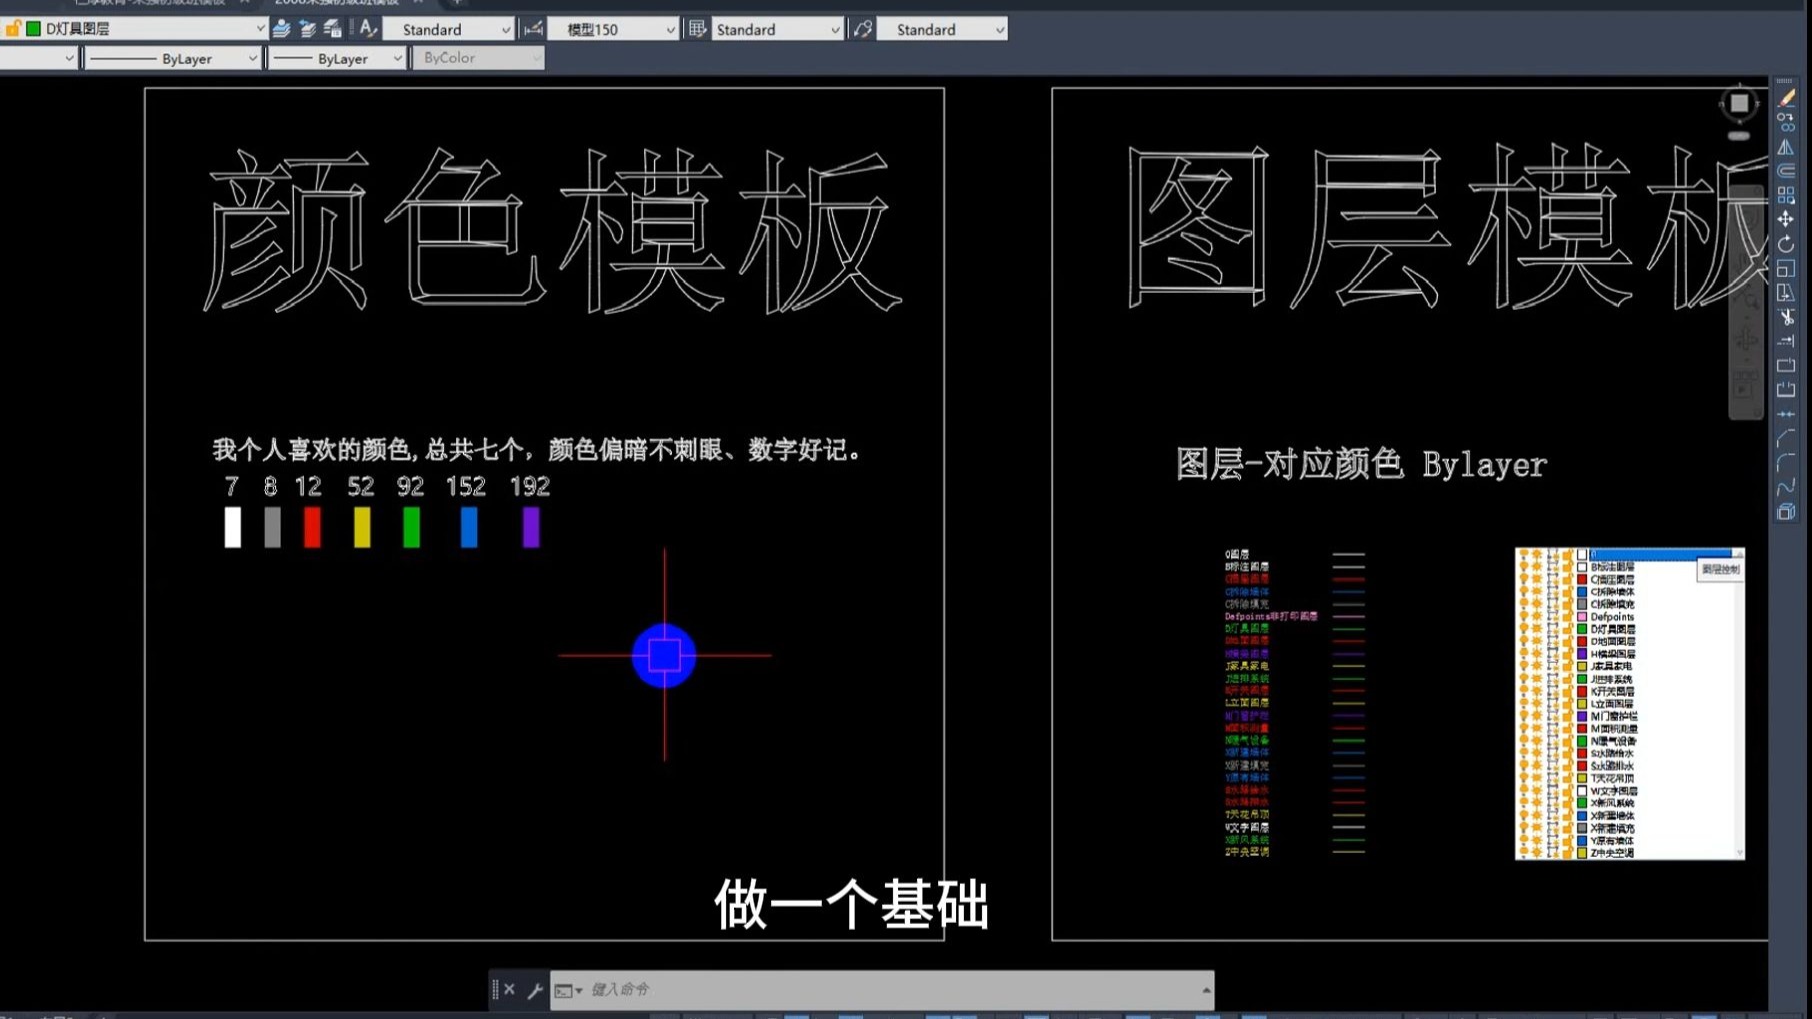Activate the Mirror tool
This screenshot has height=1019, width=1812.
click(1787, 146)
